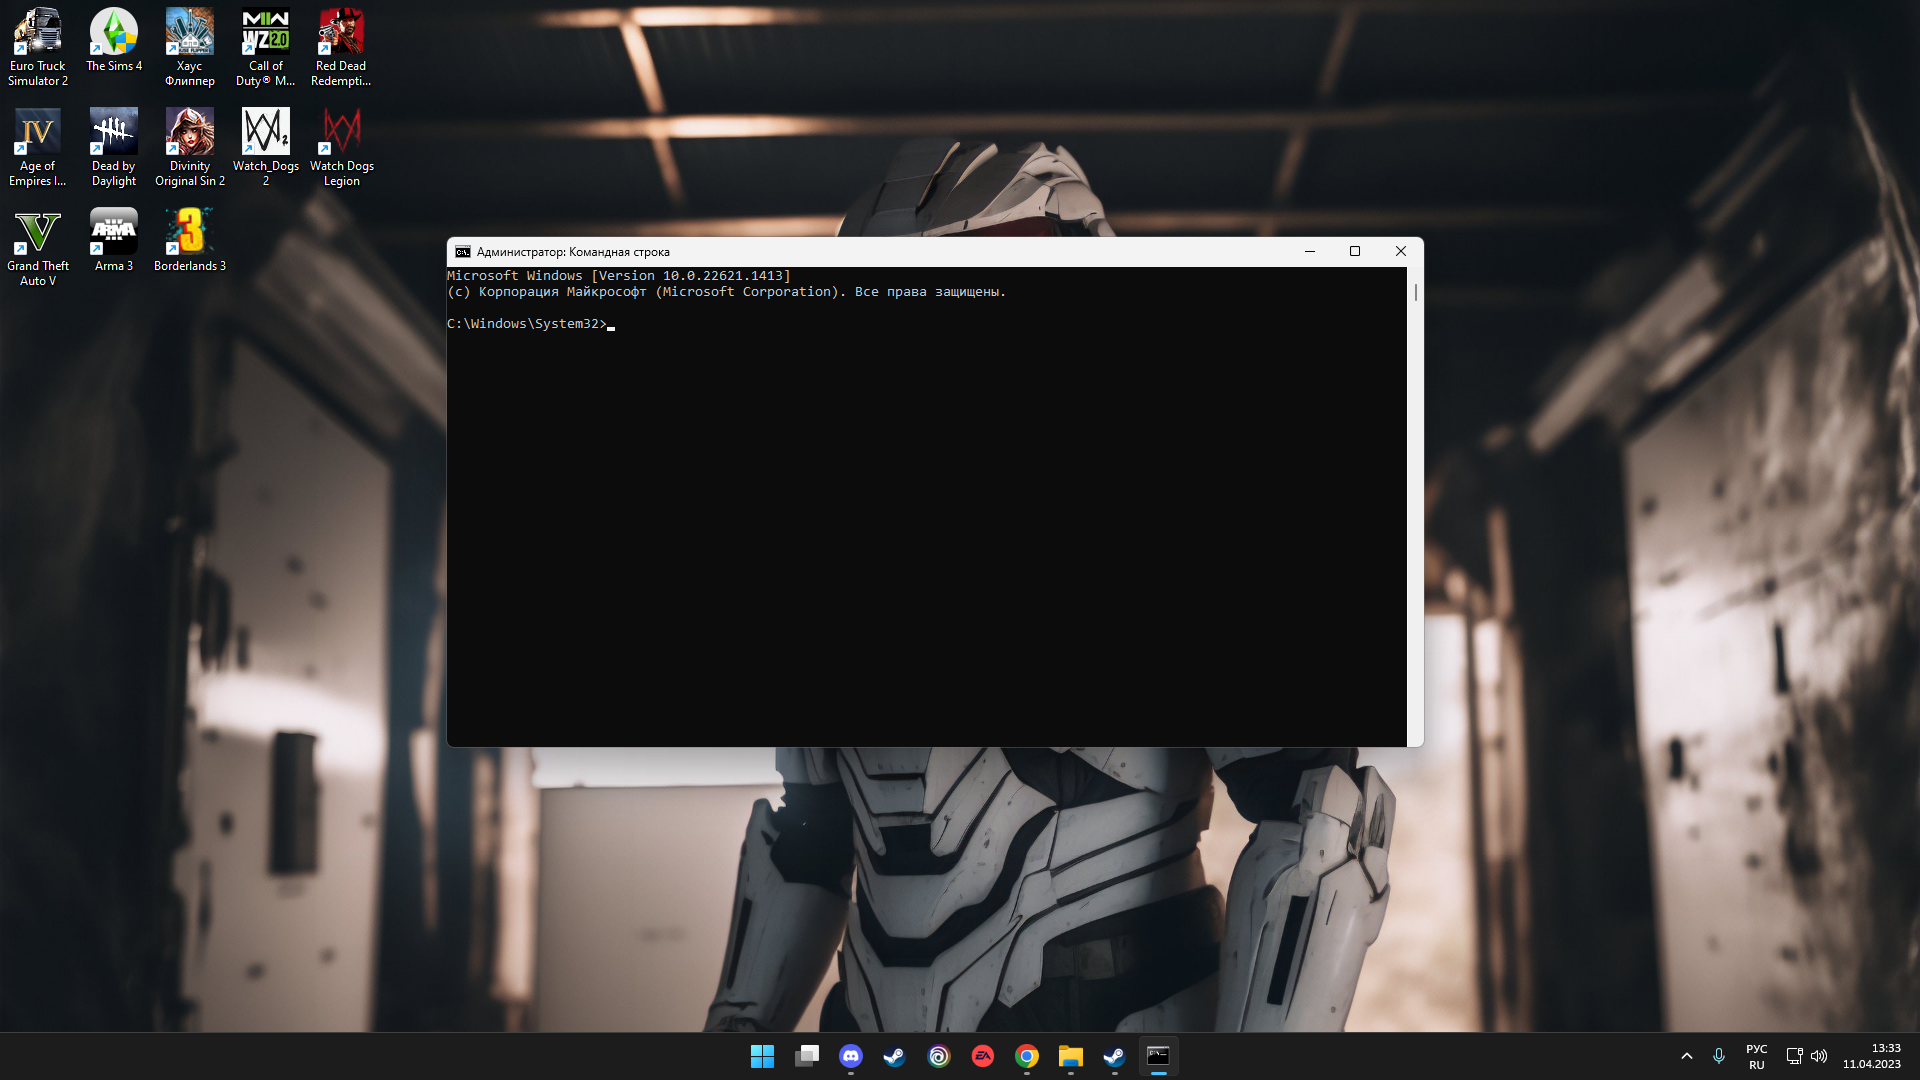Viewport: 1920px width, 1080px height.
Task: Click the Command Prompt title bar icon menu
Action: pos(463,252)
